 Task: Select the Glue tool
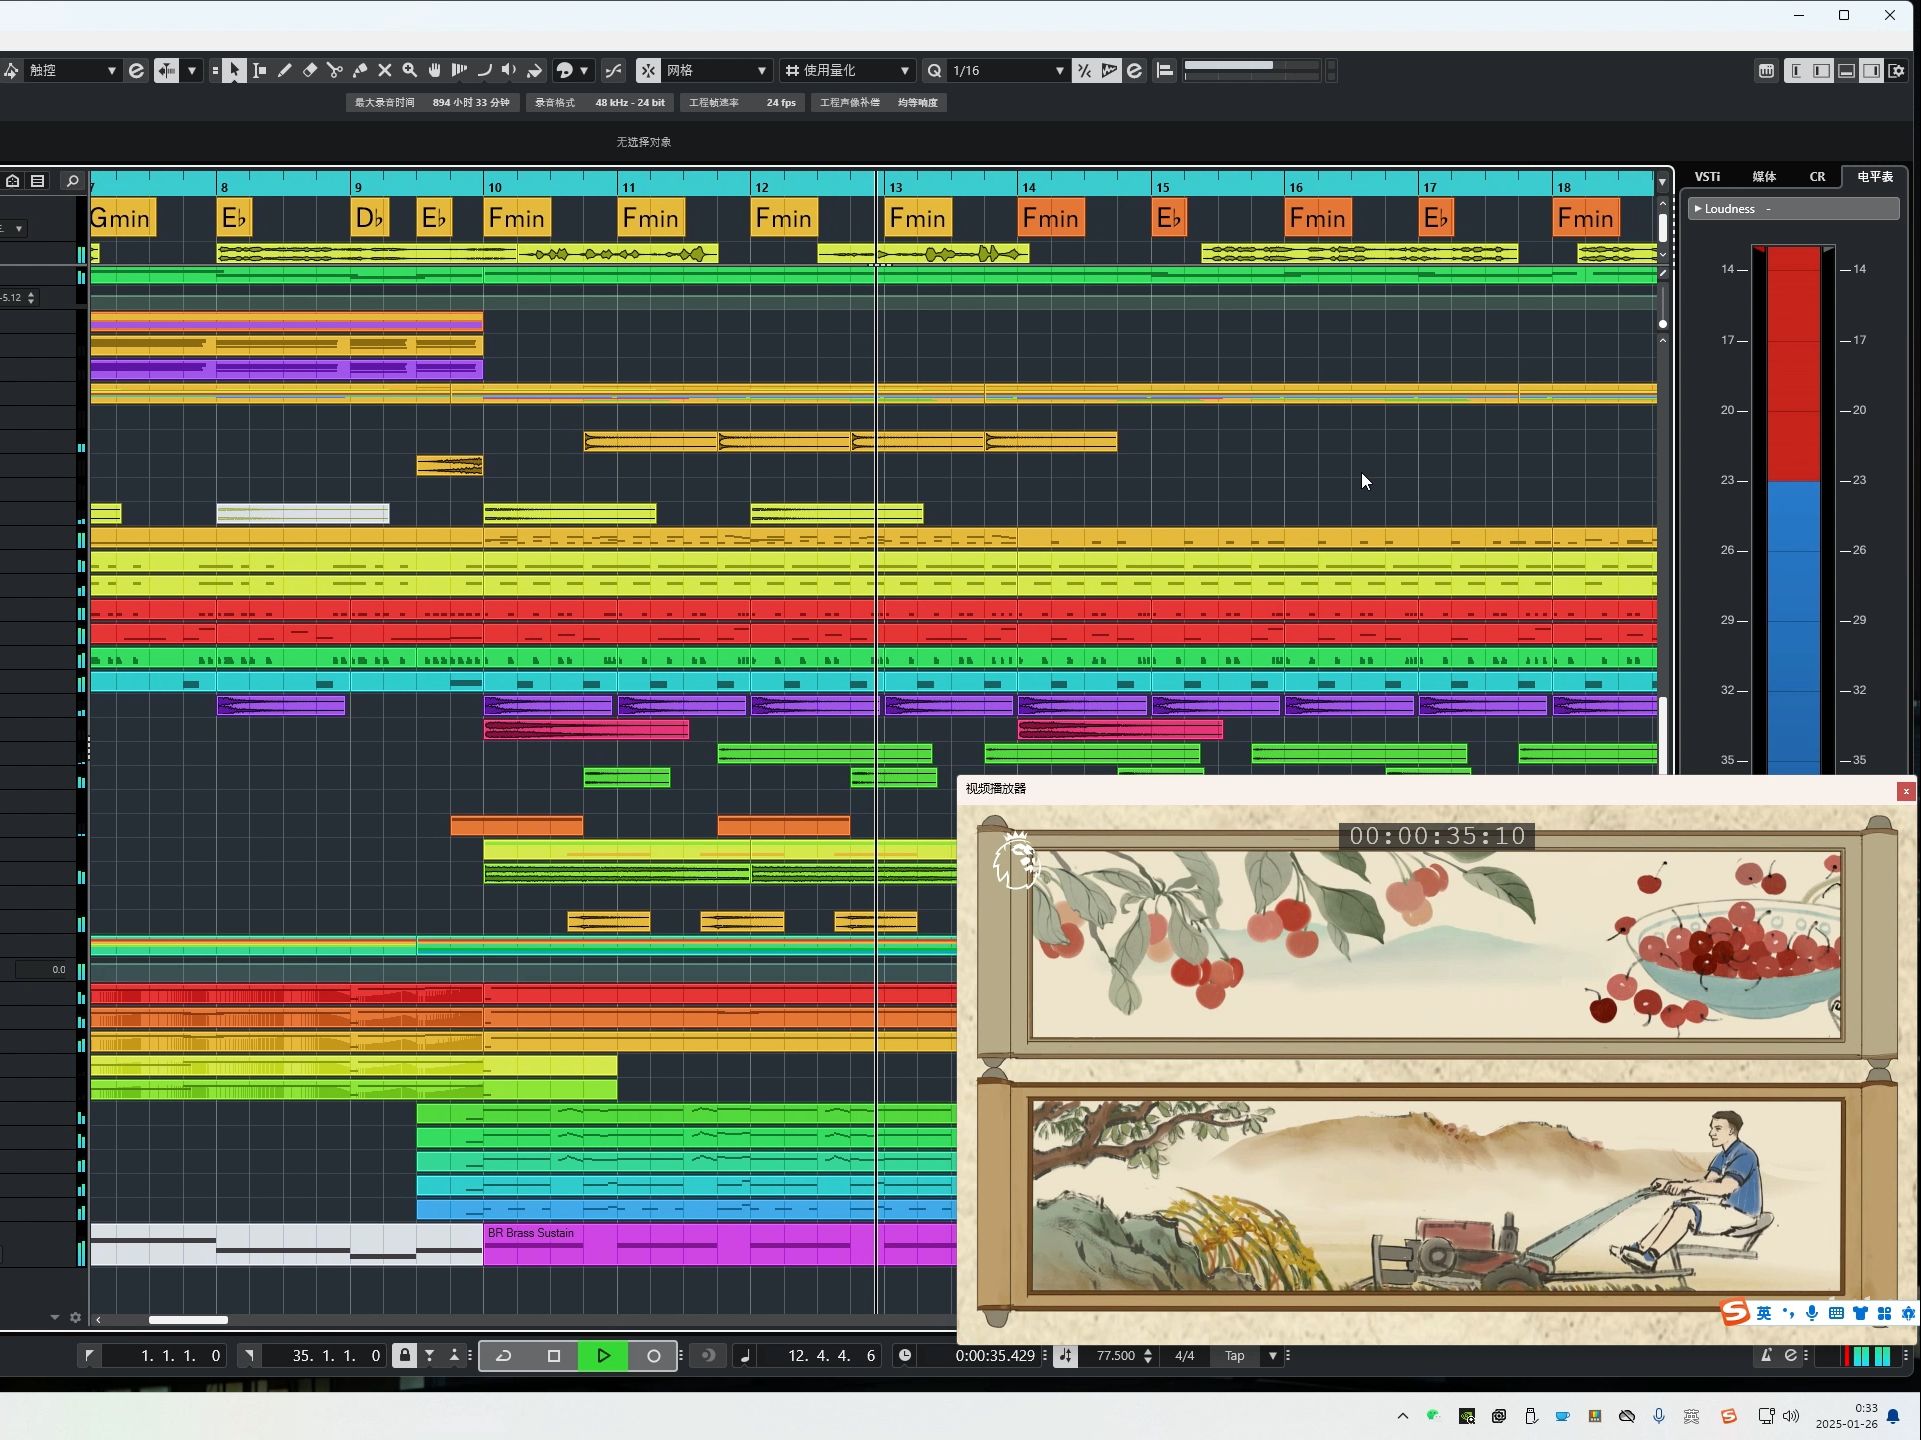[x=360, y=70]
